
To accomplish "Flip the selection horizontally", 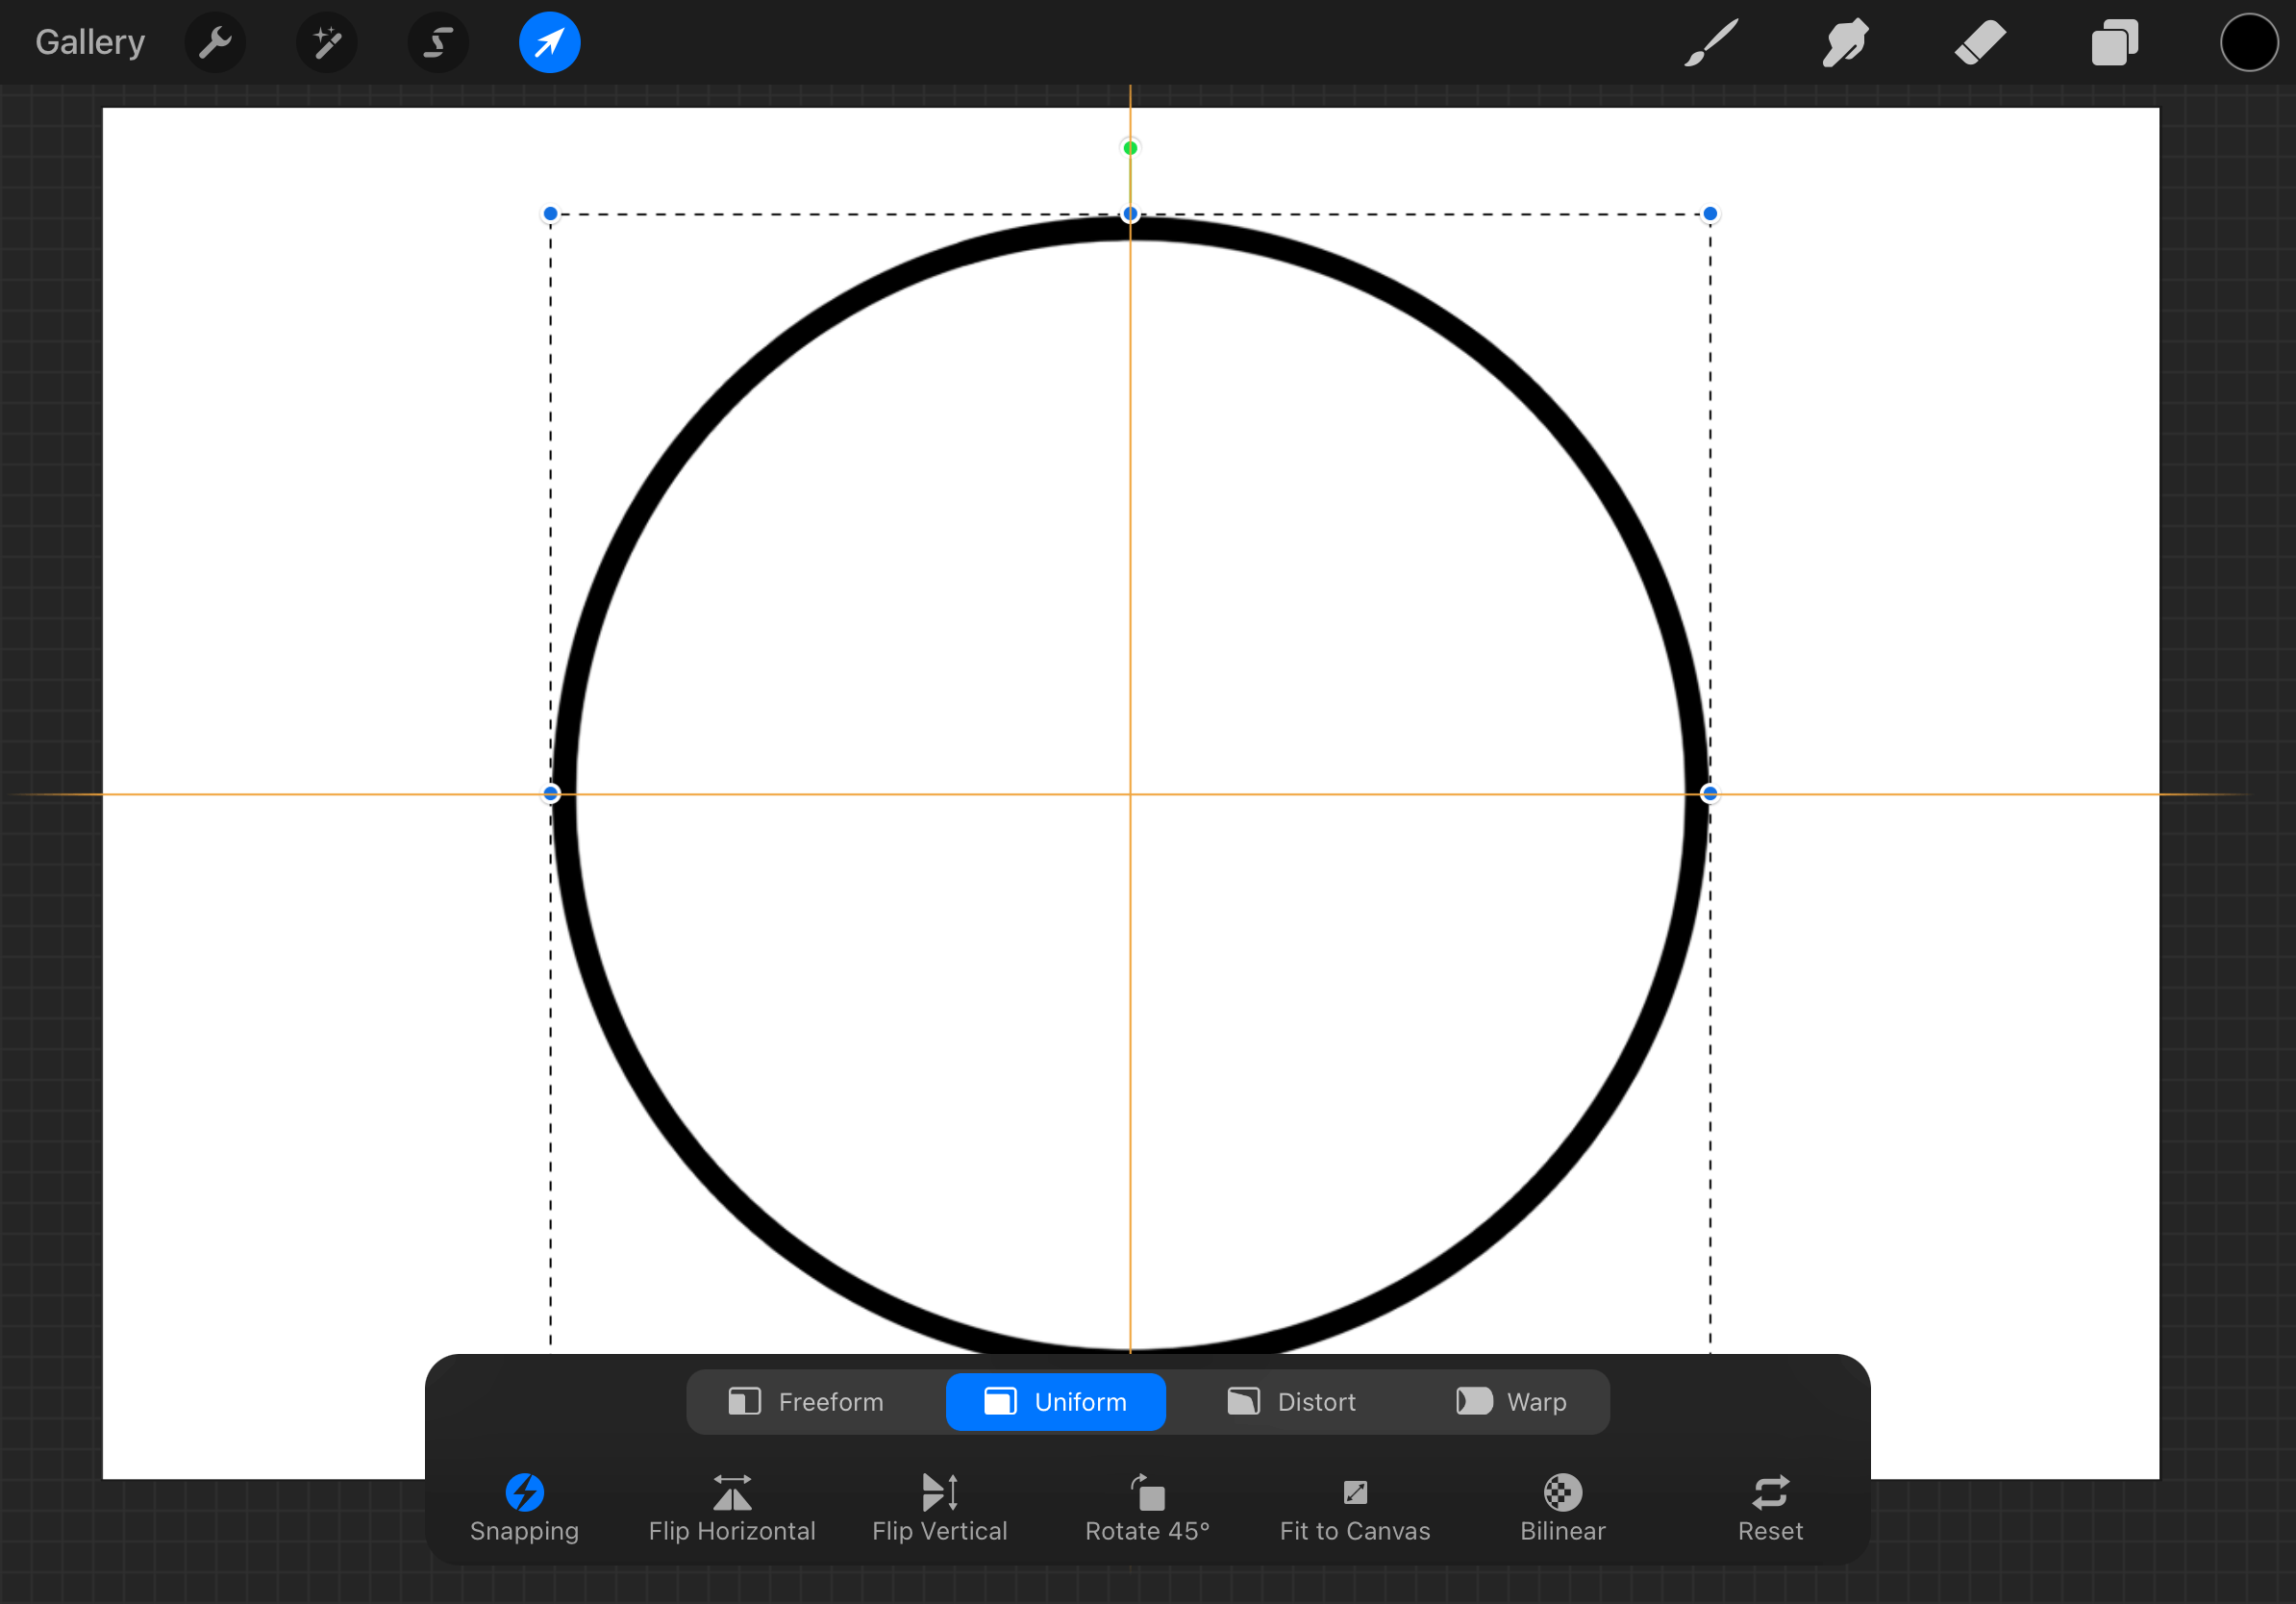I will (x=732, y=1508).
